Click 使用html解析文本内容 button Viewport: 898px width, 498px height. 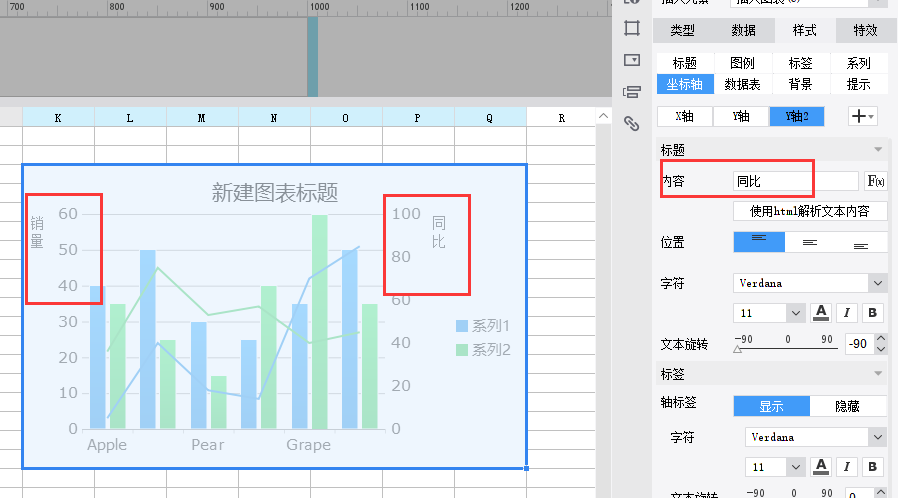810,211
